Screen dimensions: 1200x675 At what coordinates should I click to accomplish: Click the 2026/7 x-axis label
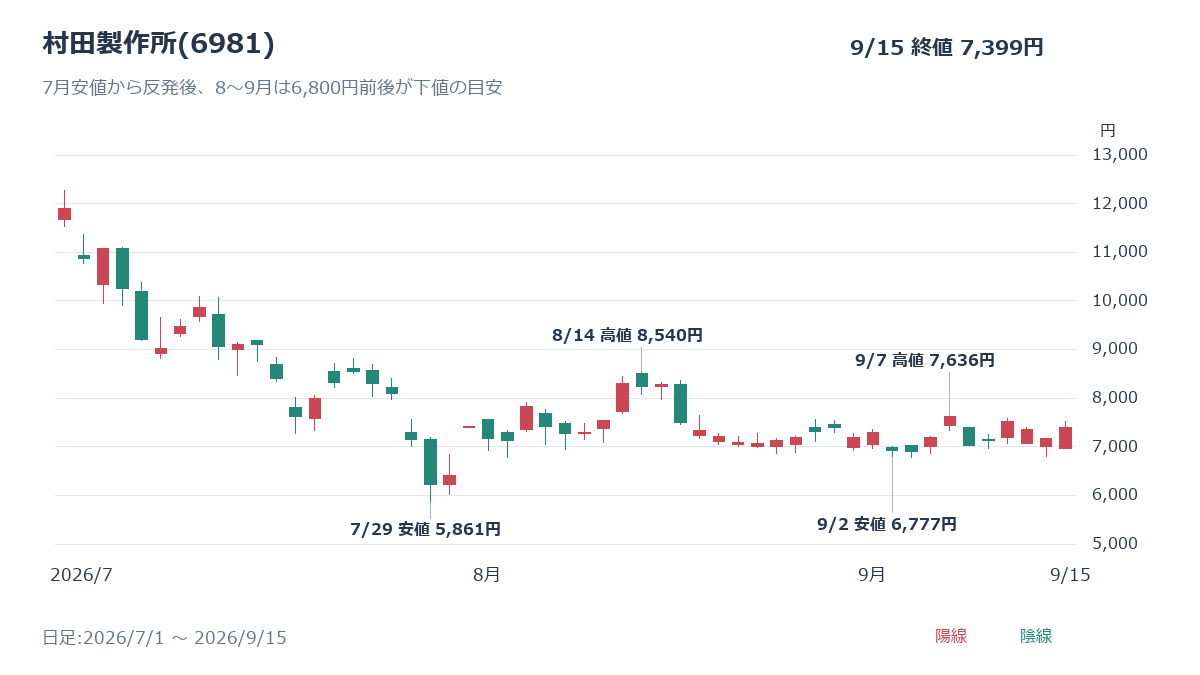click(x=82, y=574)
